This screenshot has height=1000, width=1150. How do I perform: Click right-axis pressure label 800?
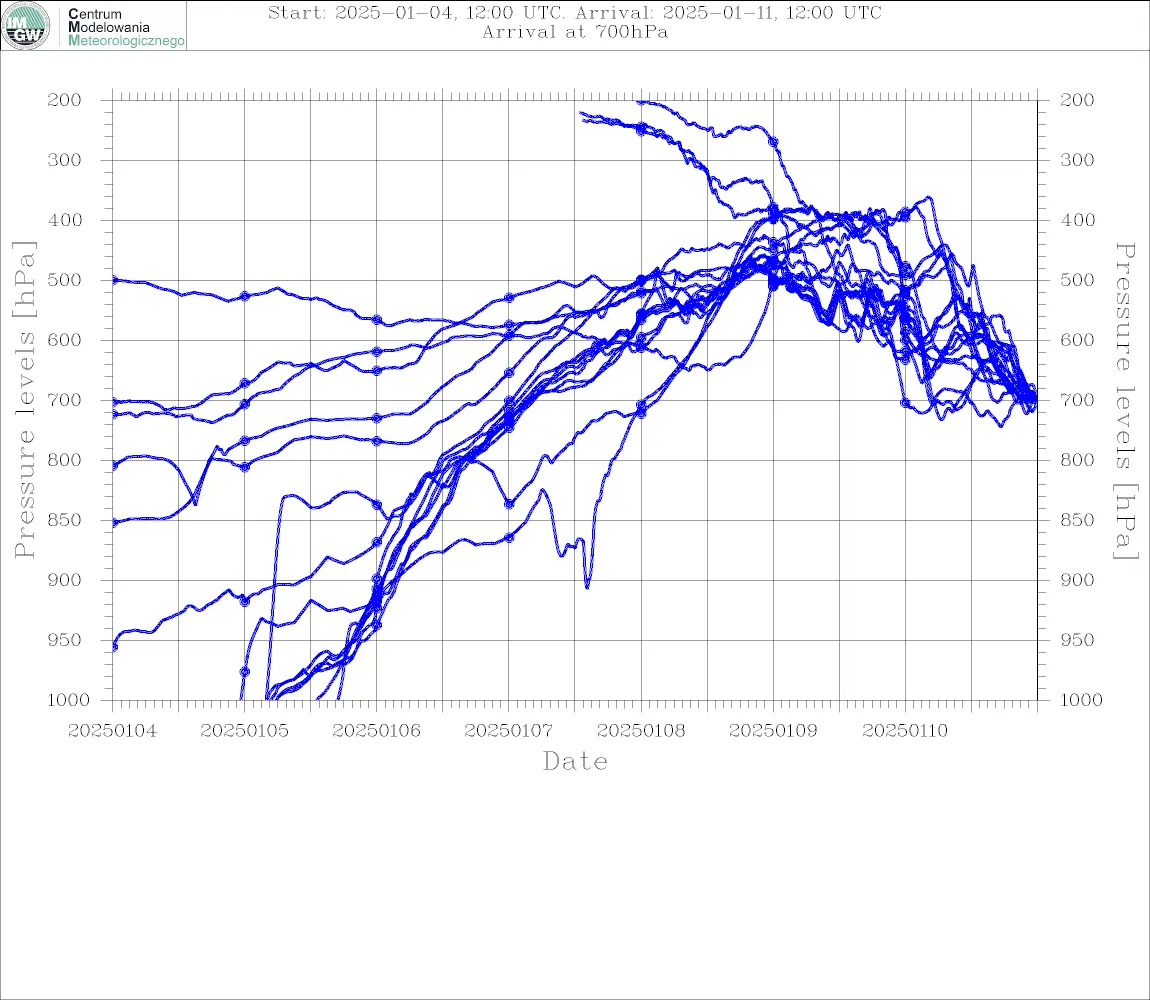[x=1077, y=460]
